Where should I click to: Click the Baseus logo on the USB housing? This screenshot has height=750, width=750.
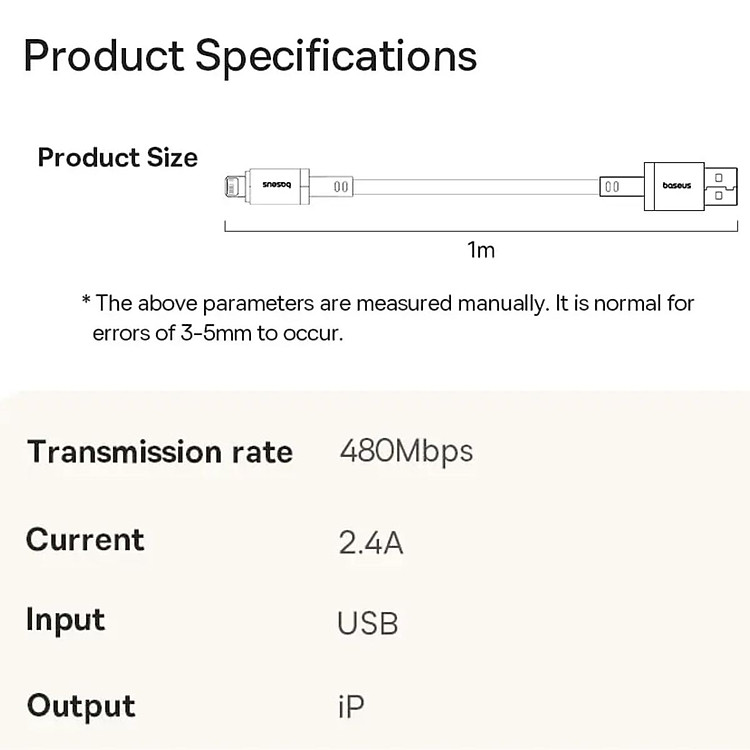(676, 186)
